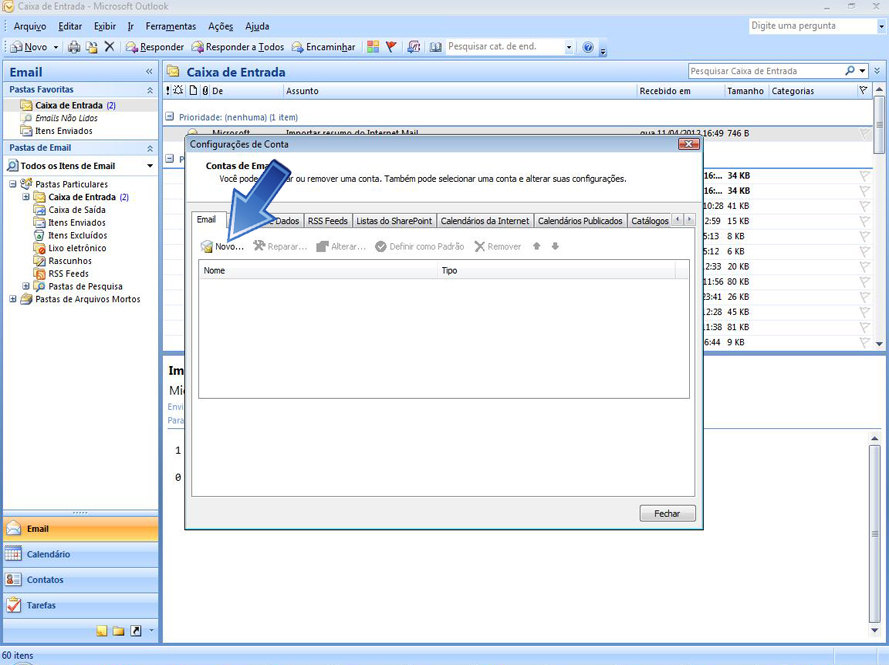Open the Tarefas navigation button
The image size is (889, 665).
coord(81,605)
